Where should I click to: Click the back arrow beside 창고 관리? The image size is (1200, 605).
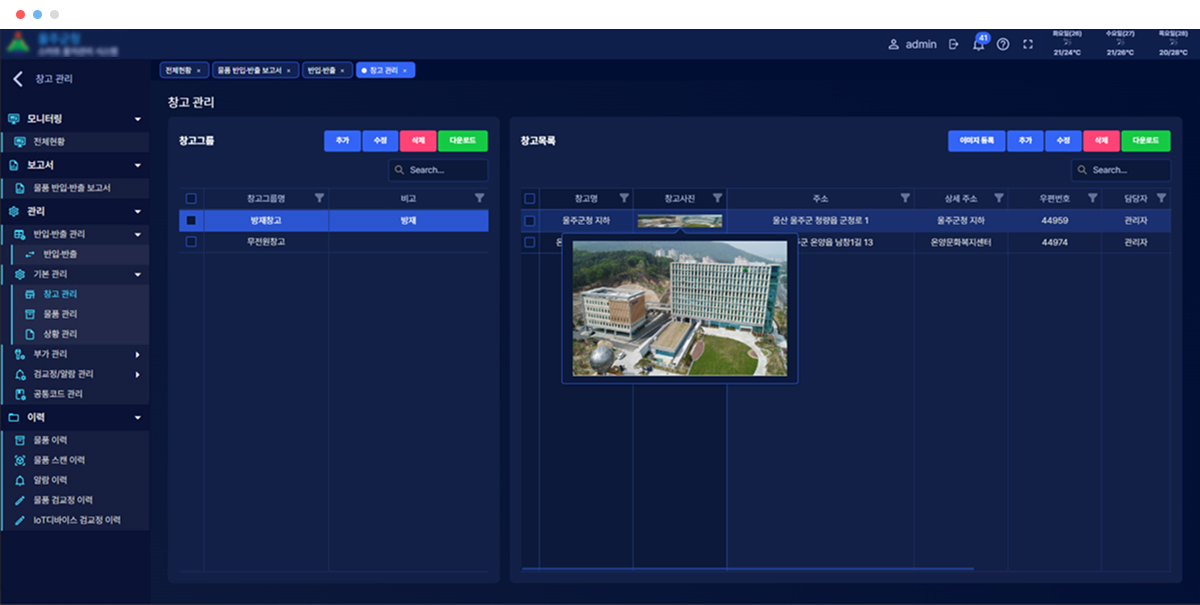[17, 79]
